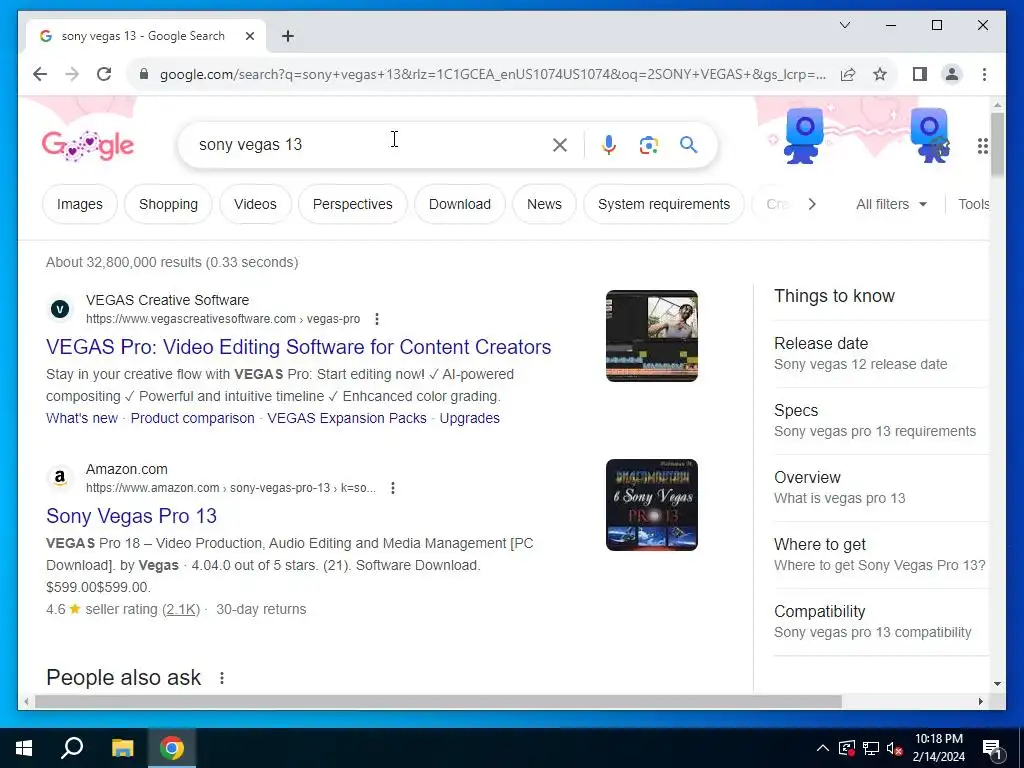Click the VEGAS Creative Software favicon
Screen dimensions: 1024x768
click(x=60, y=310)
